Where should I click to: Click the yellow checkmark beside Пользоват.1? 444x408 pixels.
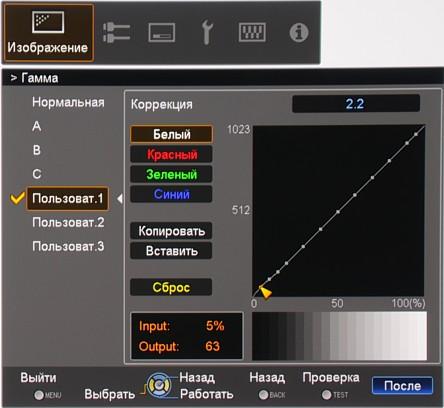(17, 198)
